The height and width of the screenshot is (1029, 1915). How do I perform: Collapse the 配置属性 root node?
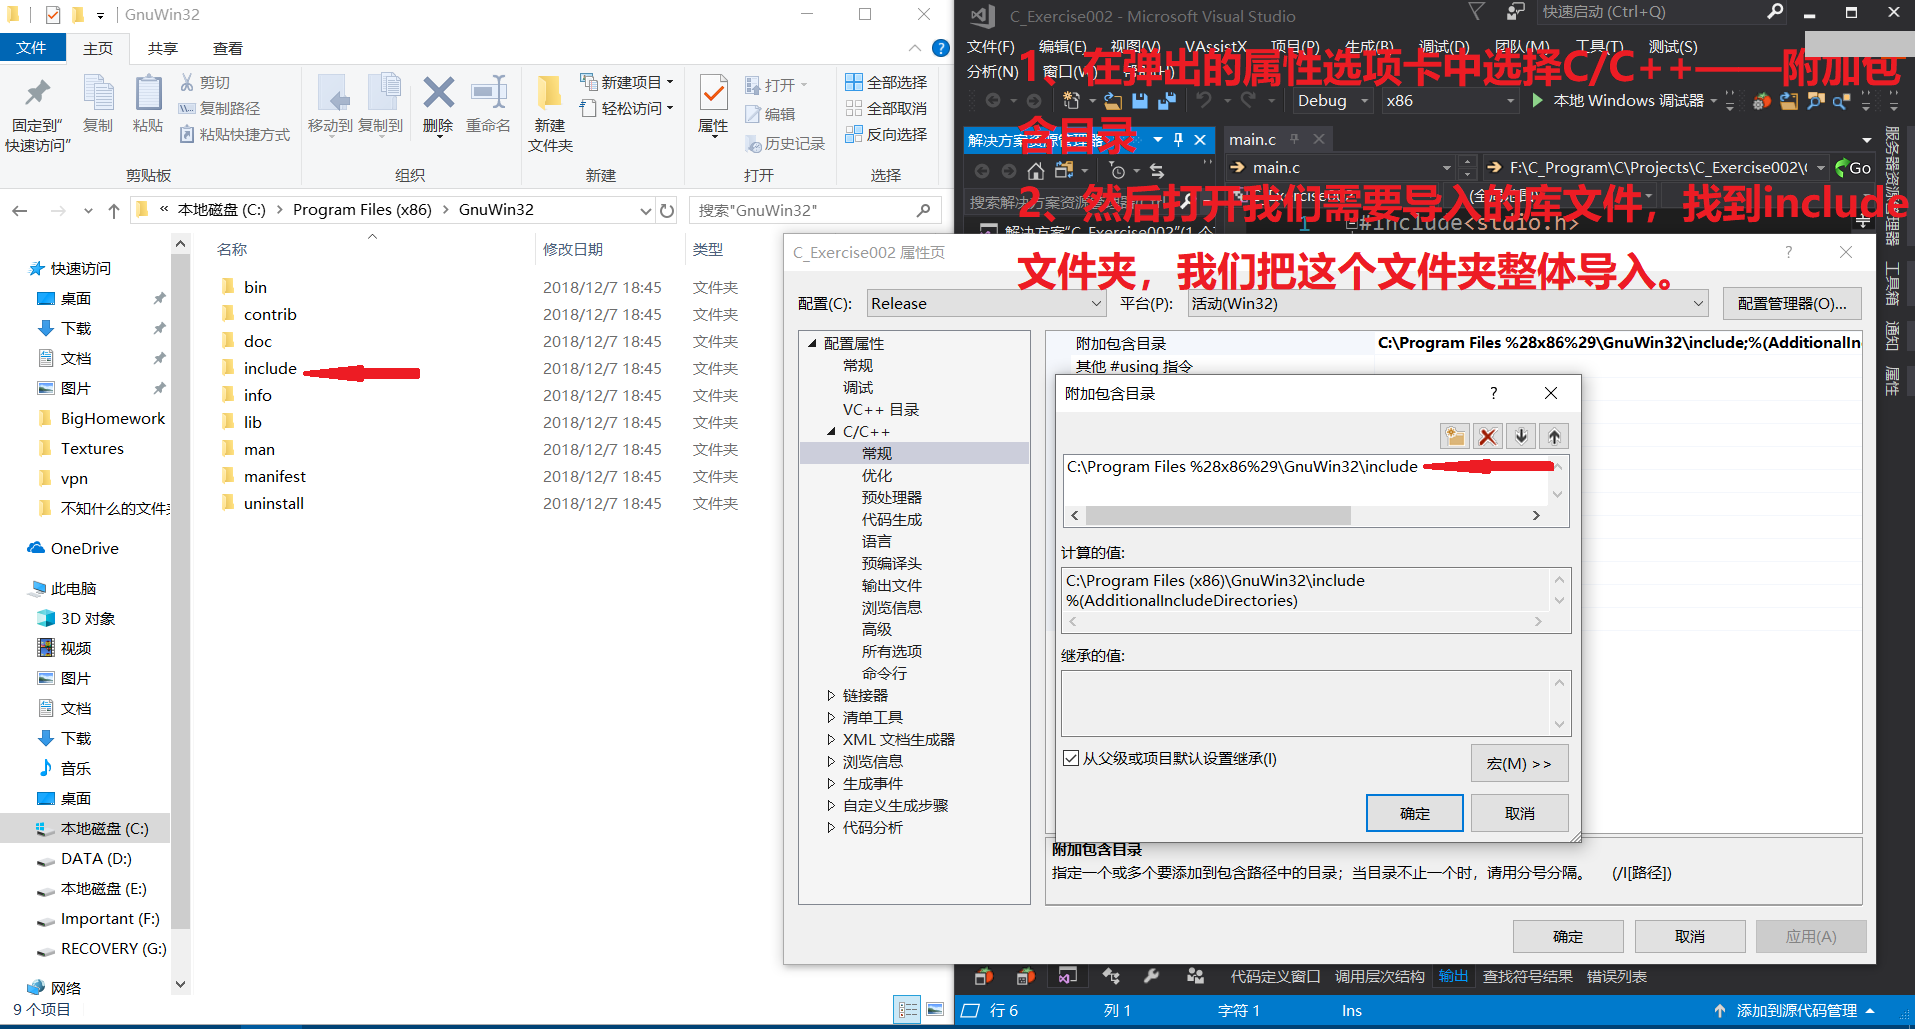tap(812, 343)
